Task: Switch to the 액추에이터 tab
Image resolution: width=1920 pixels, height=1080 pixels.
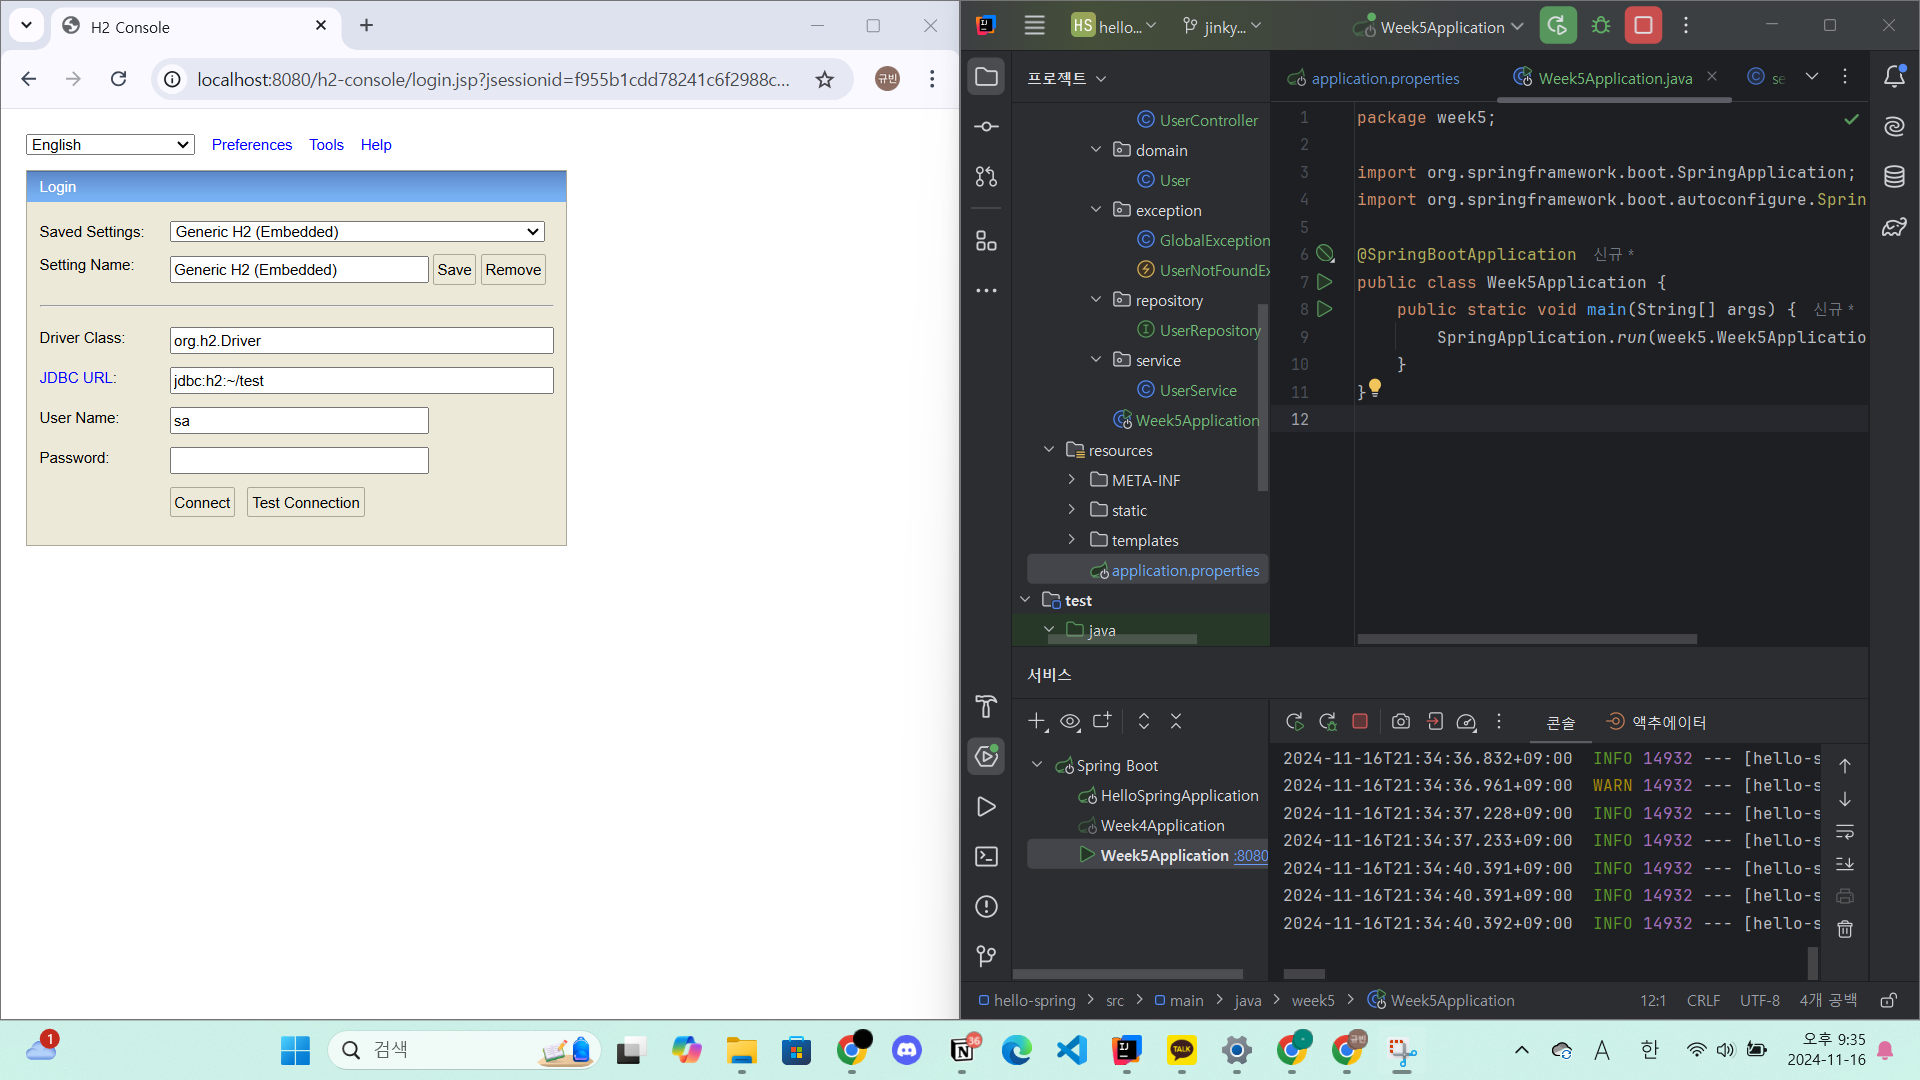Action: (1656, 722)
